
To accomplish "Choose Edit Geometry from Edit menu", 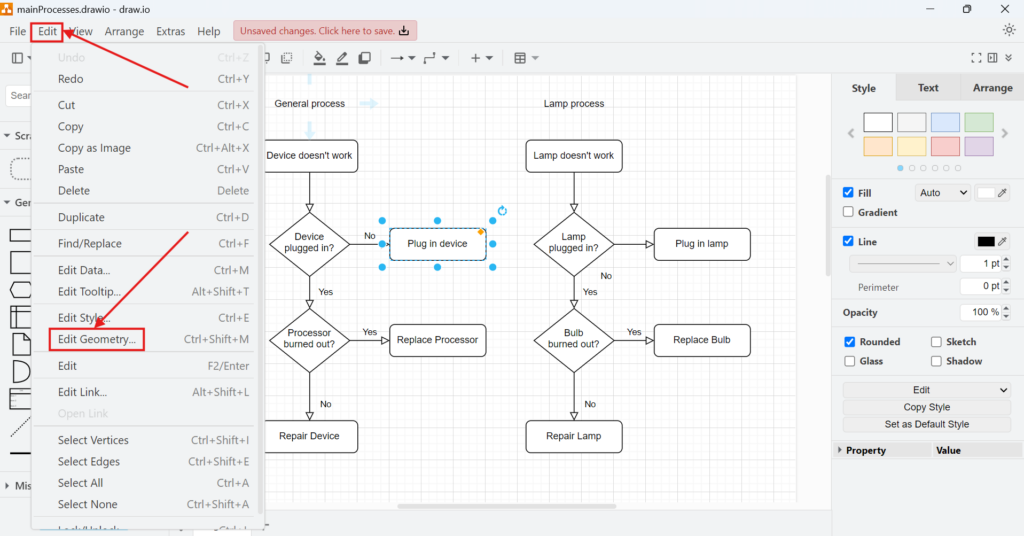I will coord(96,339).
